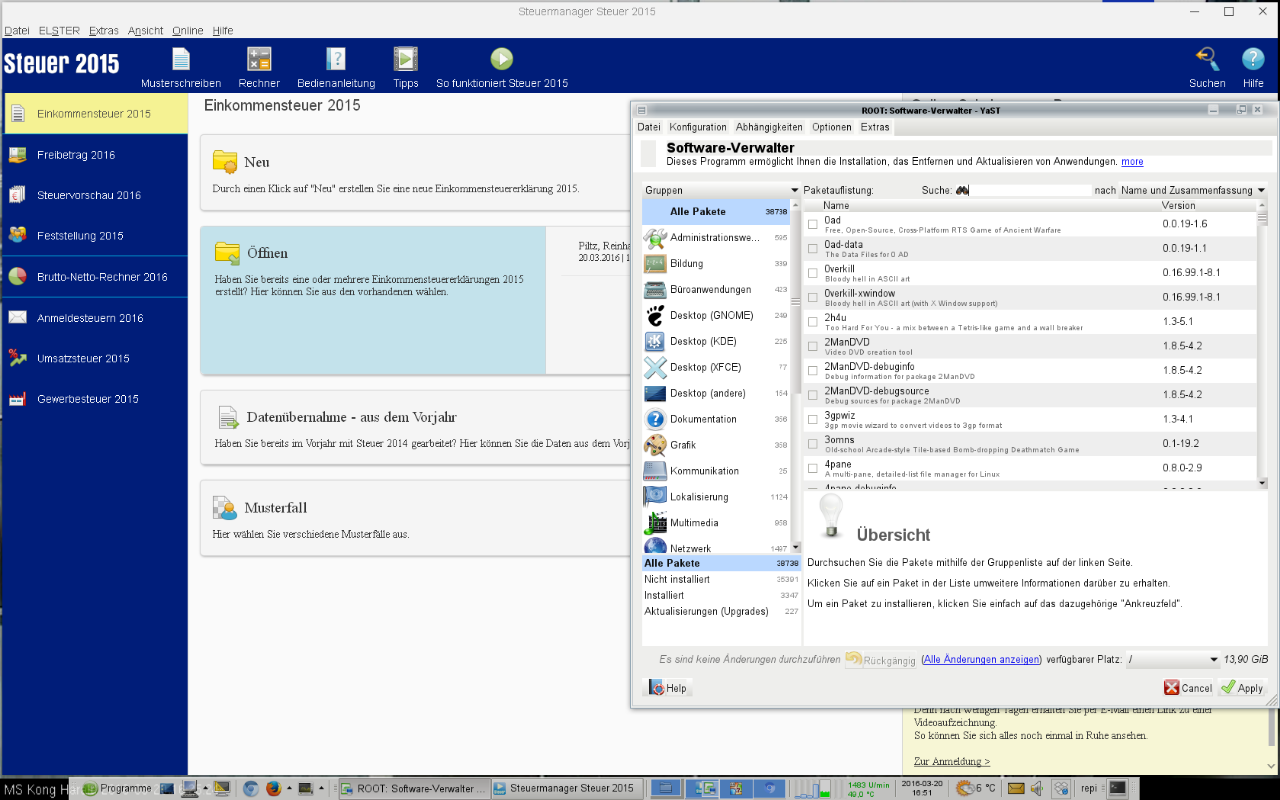Image resolution: width=1280 pixels, height=800 pixels.
Task: Open YaST Optionen menu
Action: tap(832, 127)
